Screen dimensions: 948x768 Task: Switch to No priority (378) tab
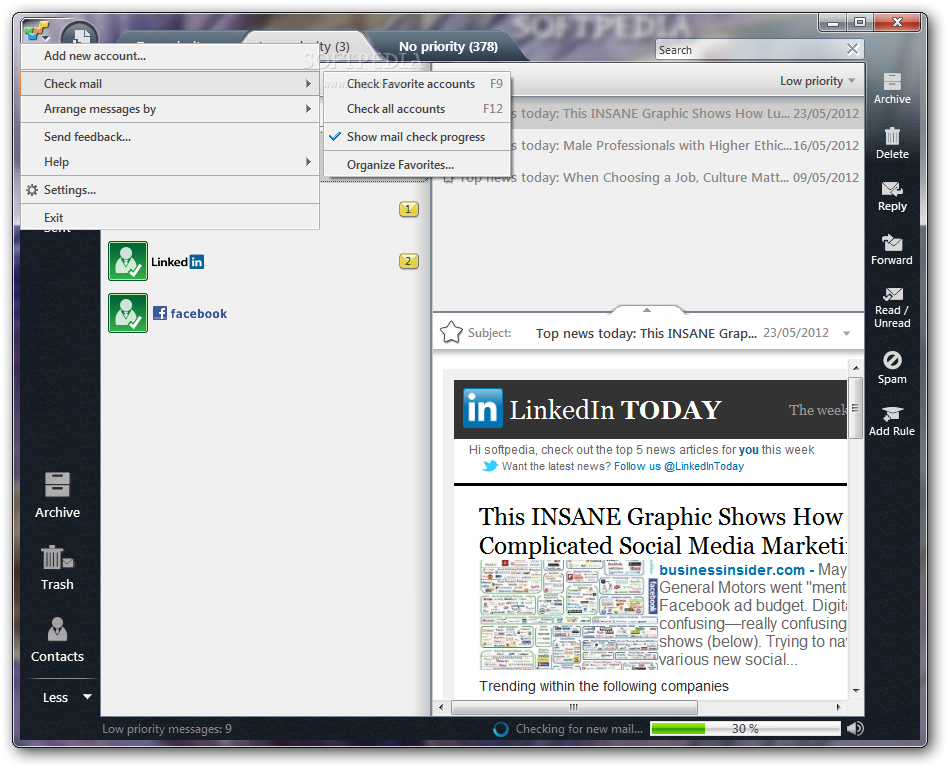448,47
